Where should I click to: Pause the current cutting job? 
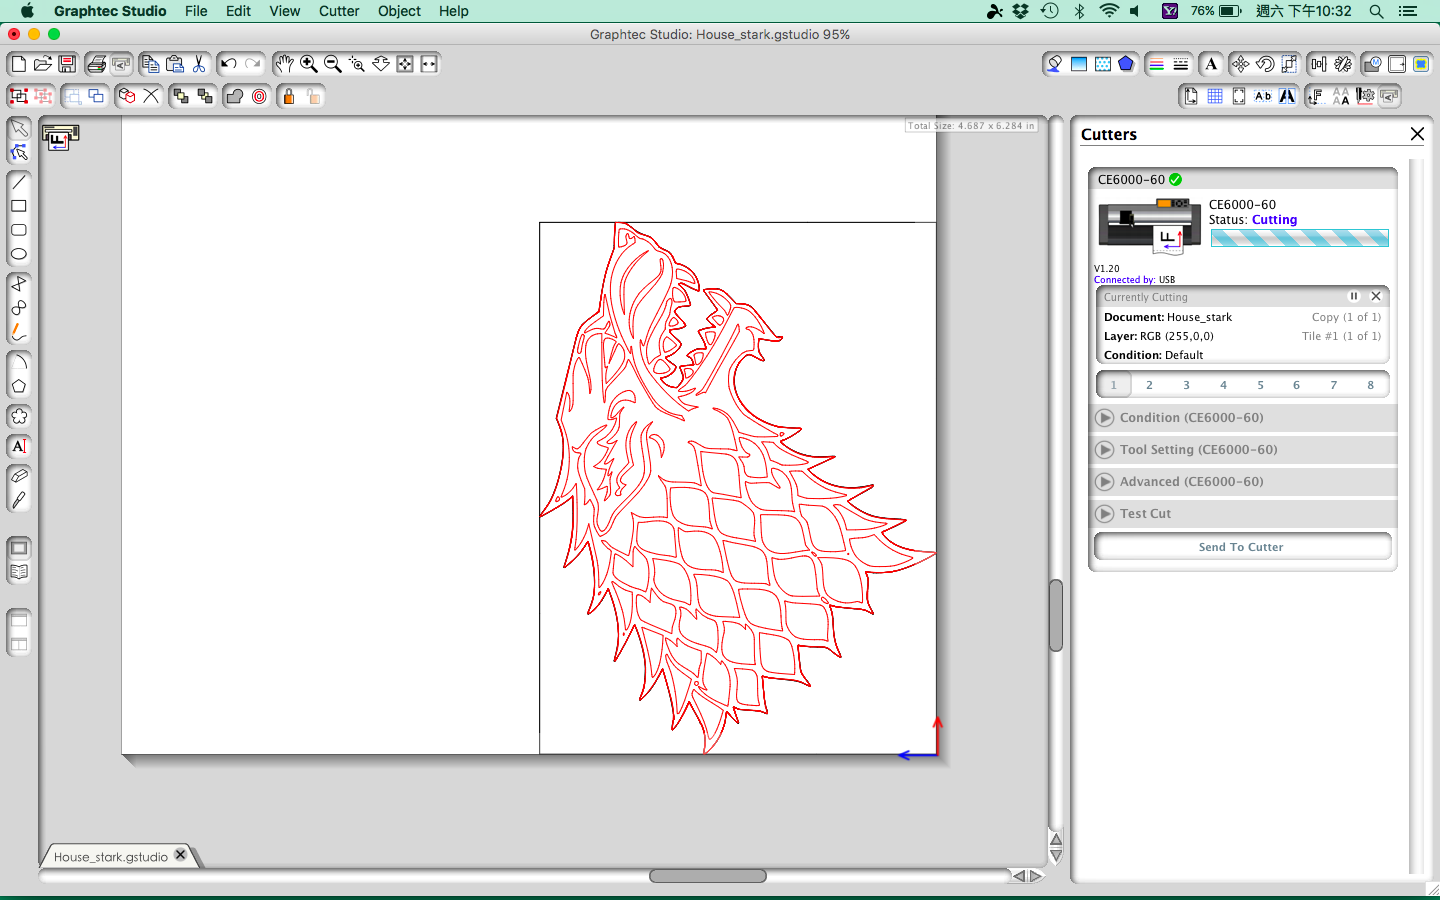(1354, 296)
